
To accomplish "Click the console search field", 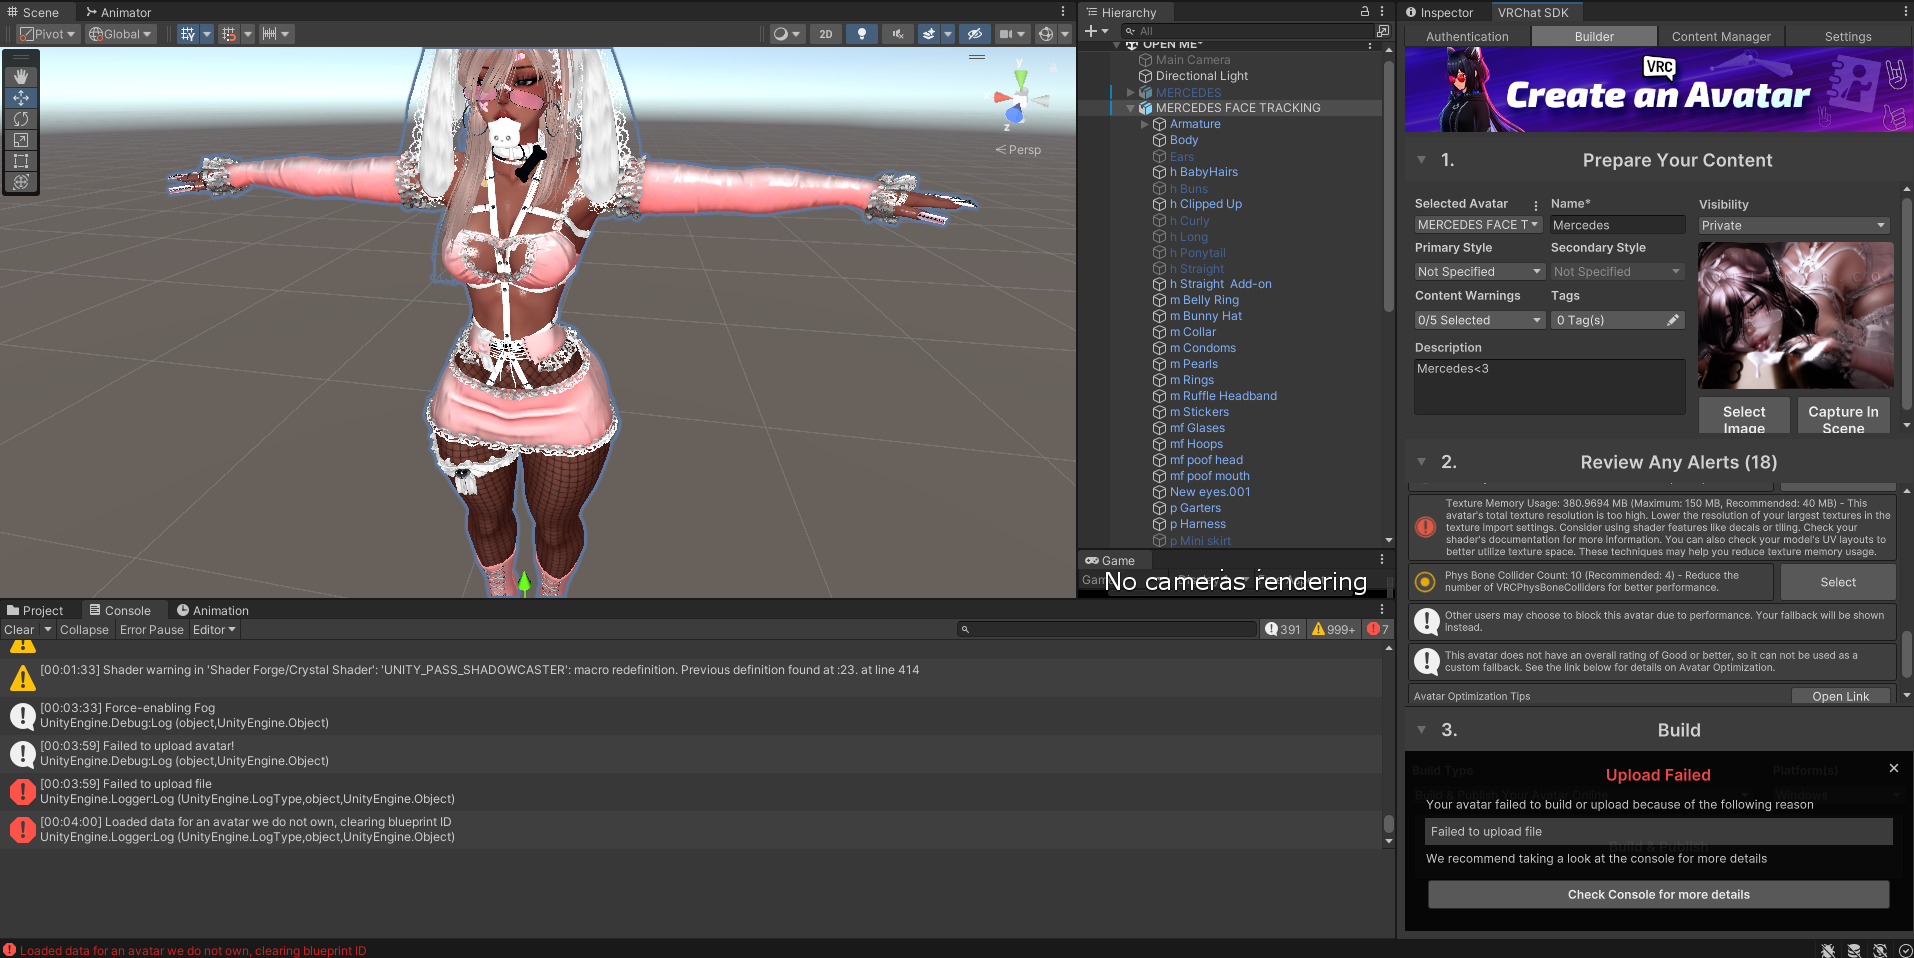I will (x=1107, y=629).
